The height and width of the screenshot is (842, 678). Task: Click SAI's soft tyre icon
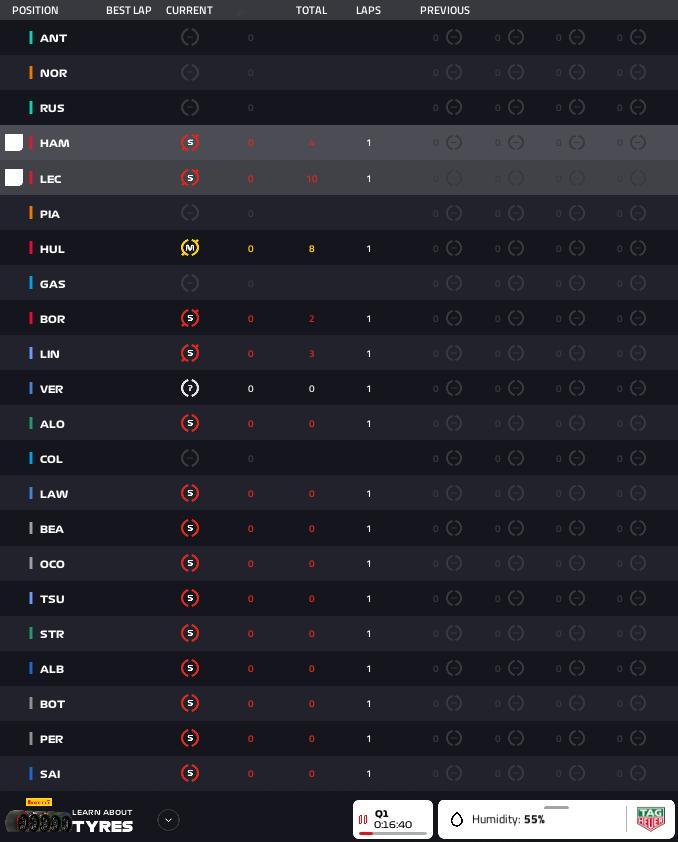[189, 773]
